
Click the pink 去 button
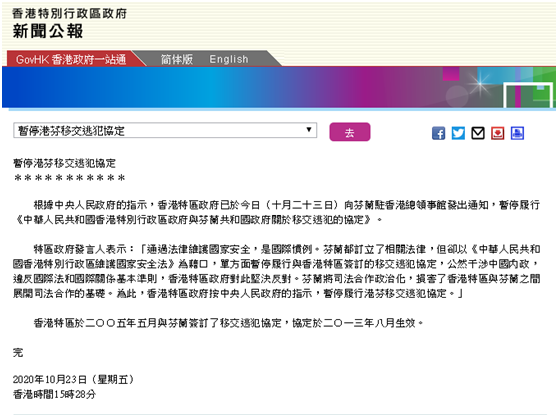(x=350, y=132)
